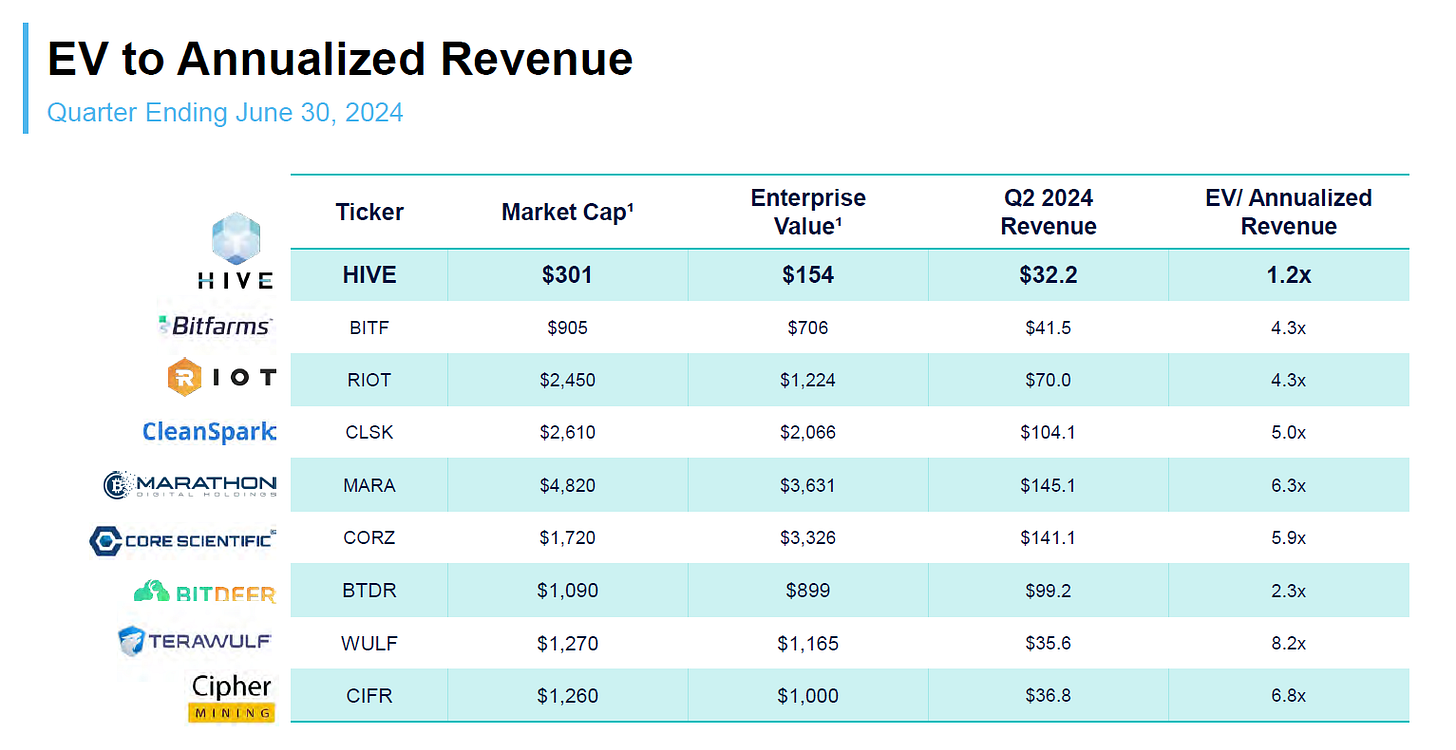Click HIVE enterprise value $154
The width and height of the screenshot is (1456, 750).
[x=808, y=275]
